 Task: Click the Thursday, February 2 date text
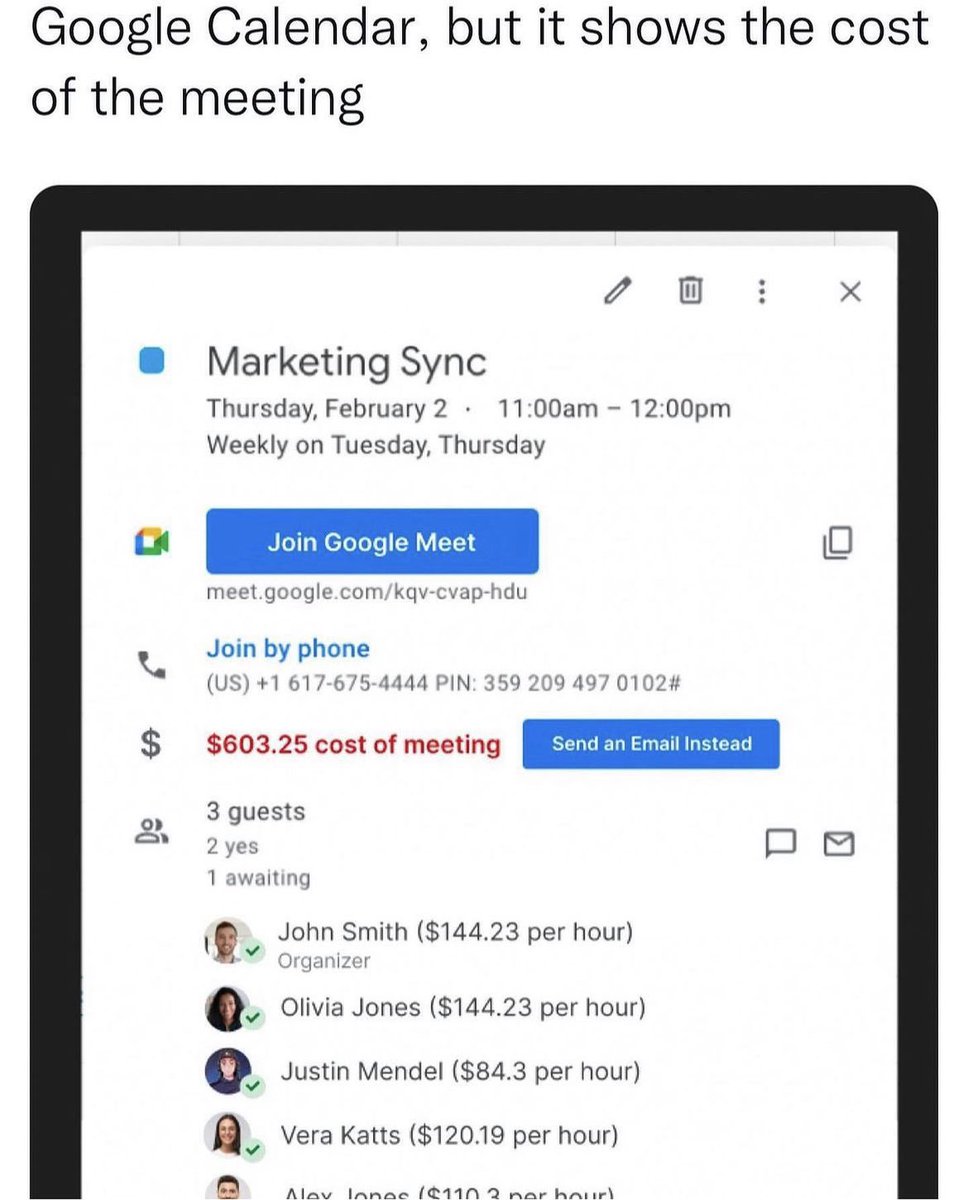point(327,409)
